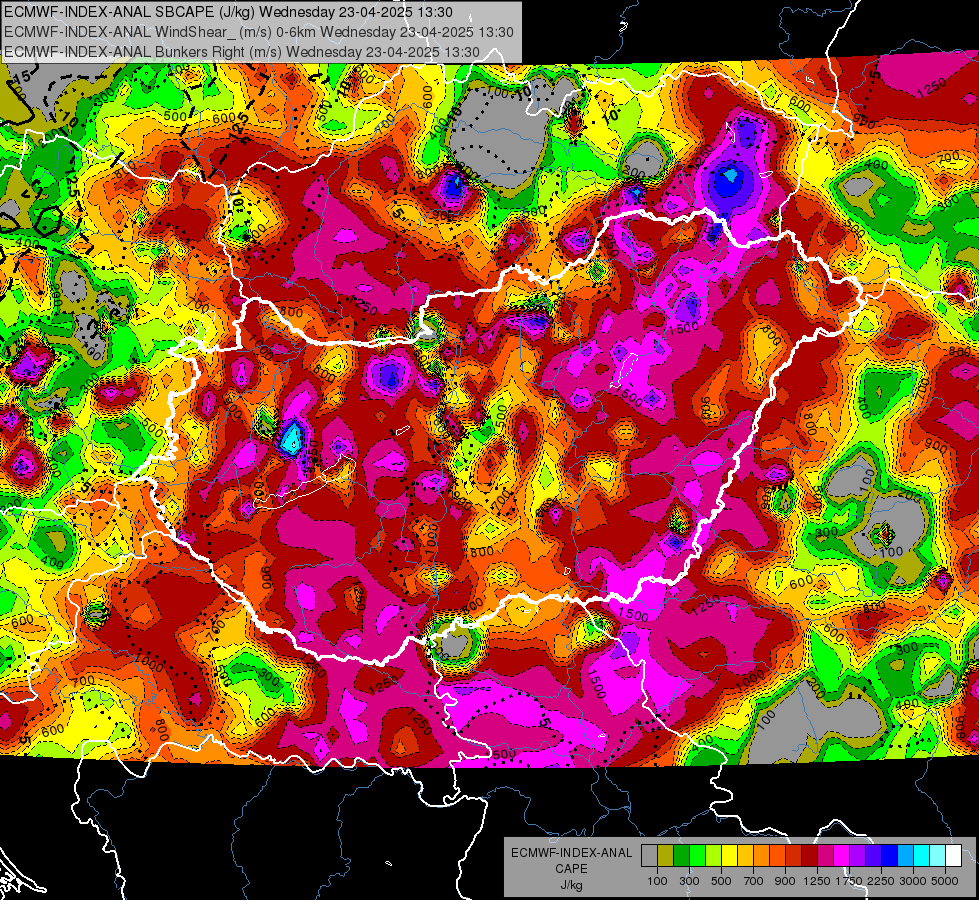Click the brick red legend swatch after 900

coord(794,856)
